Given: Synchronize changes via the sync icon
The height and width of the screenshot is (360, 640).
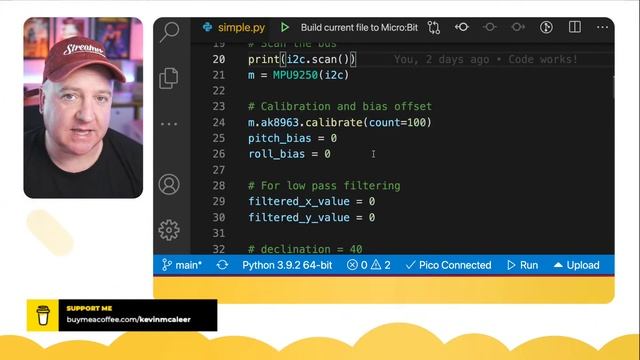Looking at the screenshot, I should [x=222, y=265].
